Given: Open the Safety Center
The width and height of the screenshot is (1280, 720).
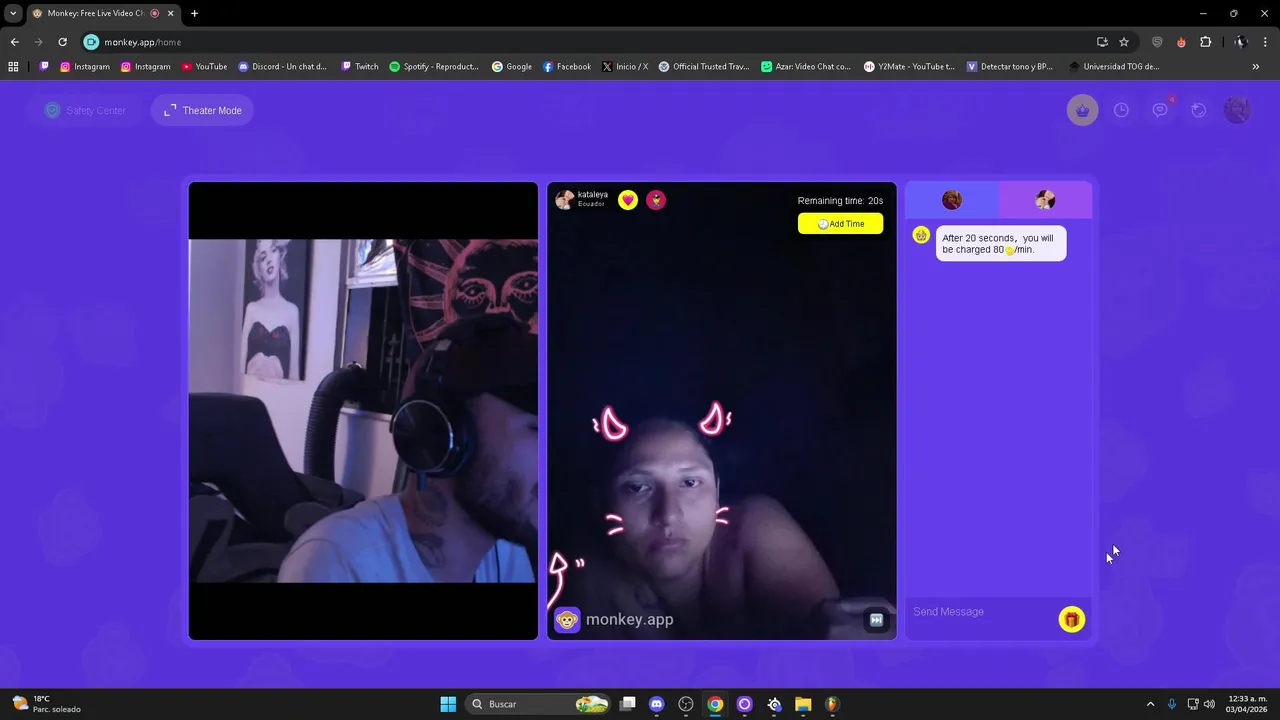Looking at the screenshot, I should tap(85, 111).
